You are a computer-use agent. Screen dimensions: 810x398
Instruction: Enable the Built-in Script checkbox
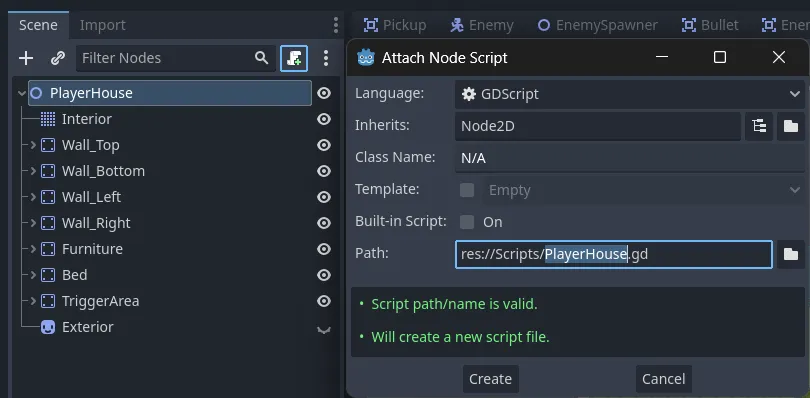point(467,222)
